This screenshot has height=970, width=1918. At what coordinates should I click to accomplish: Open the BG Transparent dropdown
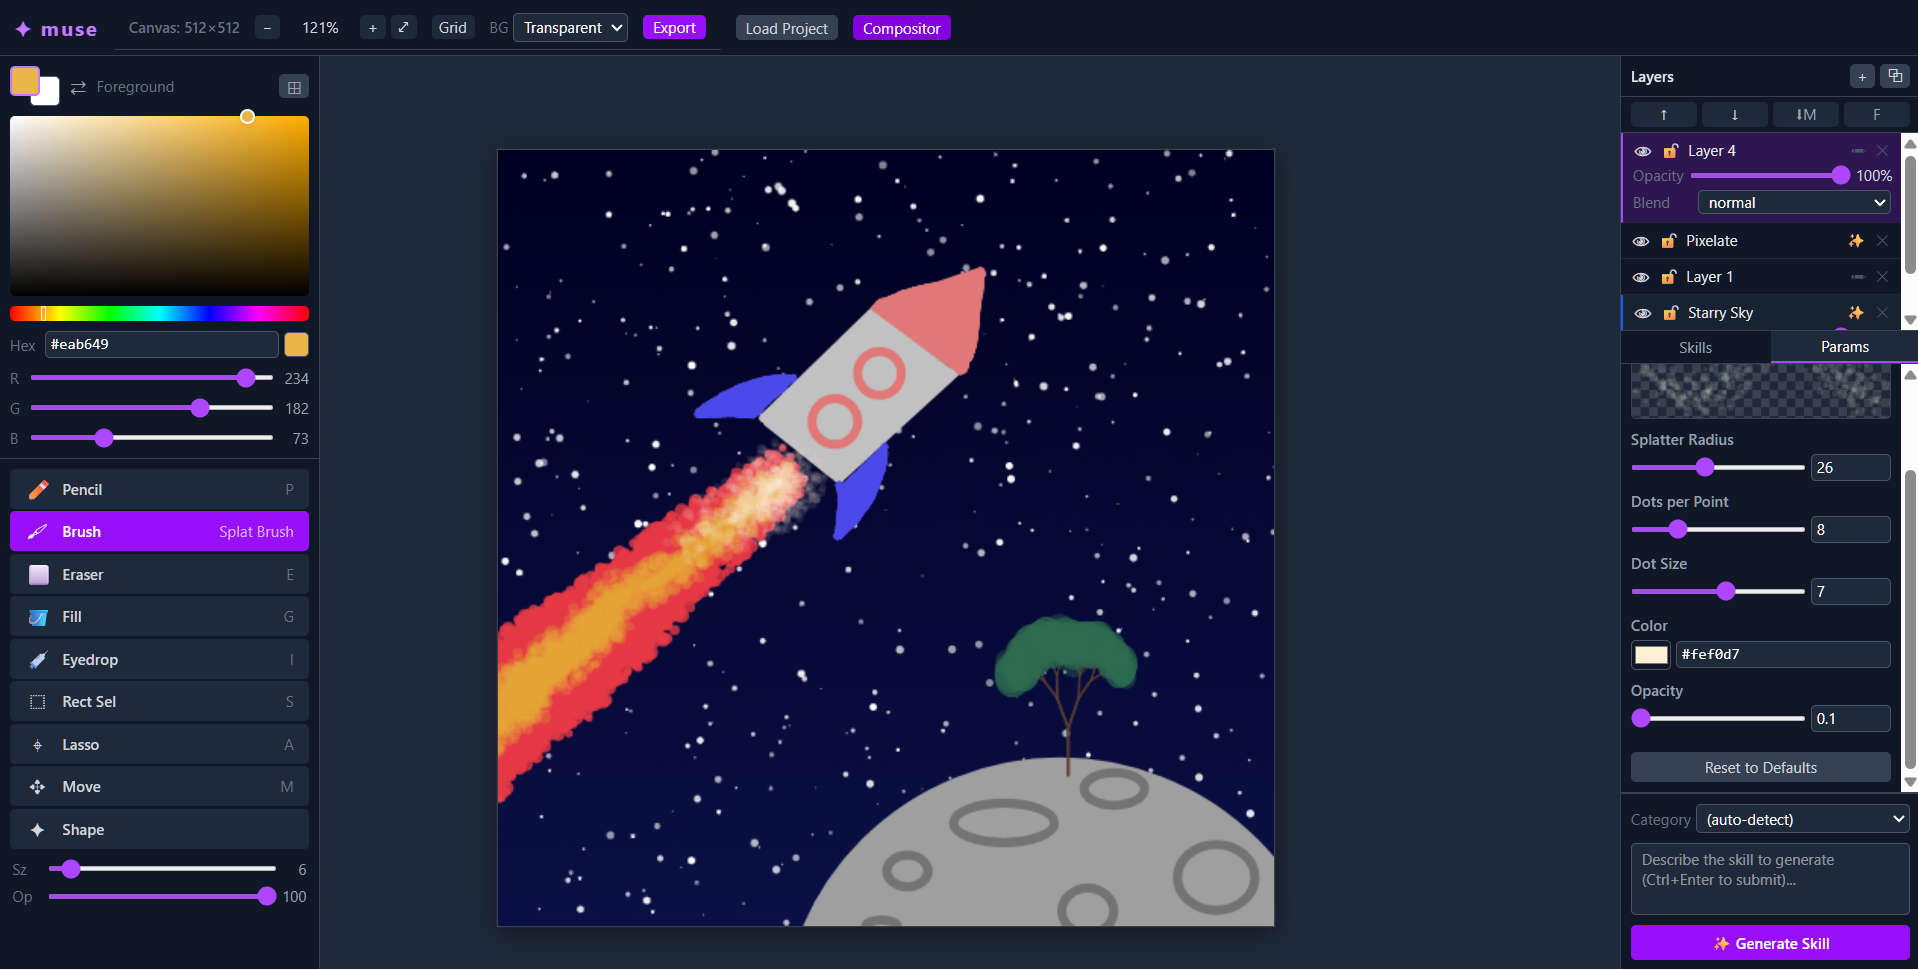point(570,28)
